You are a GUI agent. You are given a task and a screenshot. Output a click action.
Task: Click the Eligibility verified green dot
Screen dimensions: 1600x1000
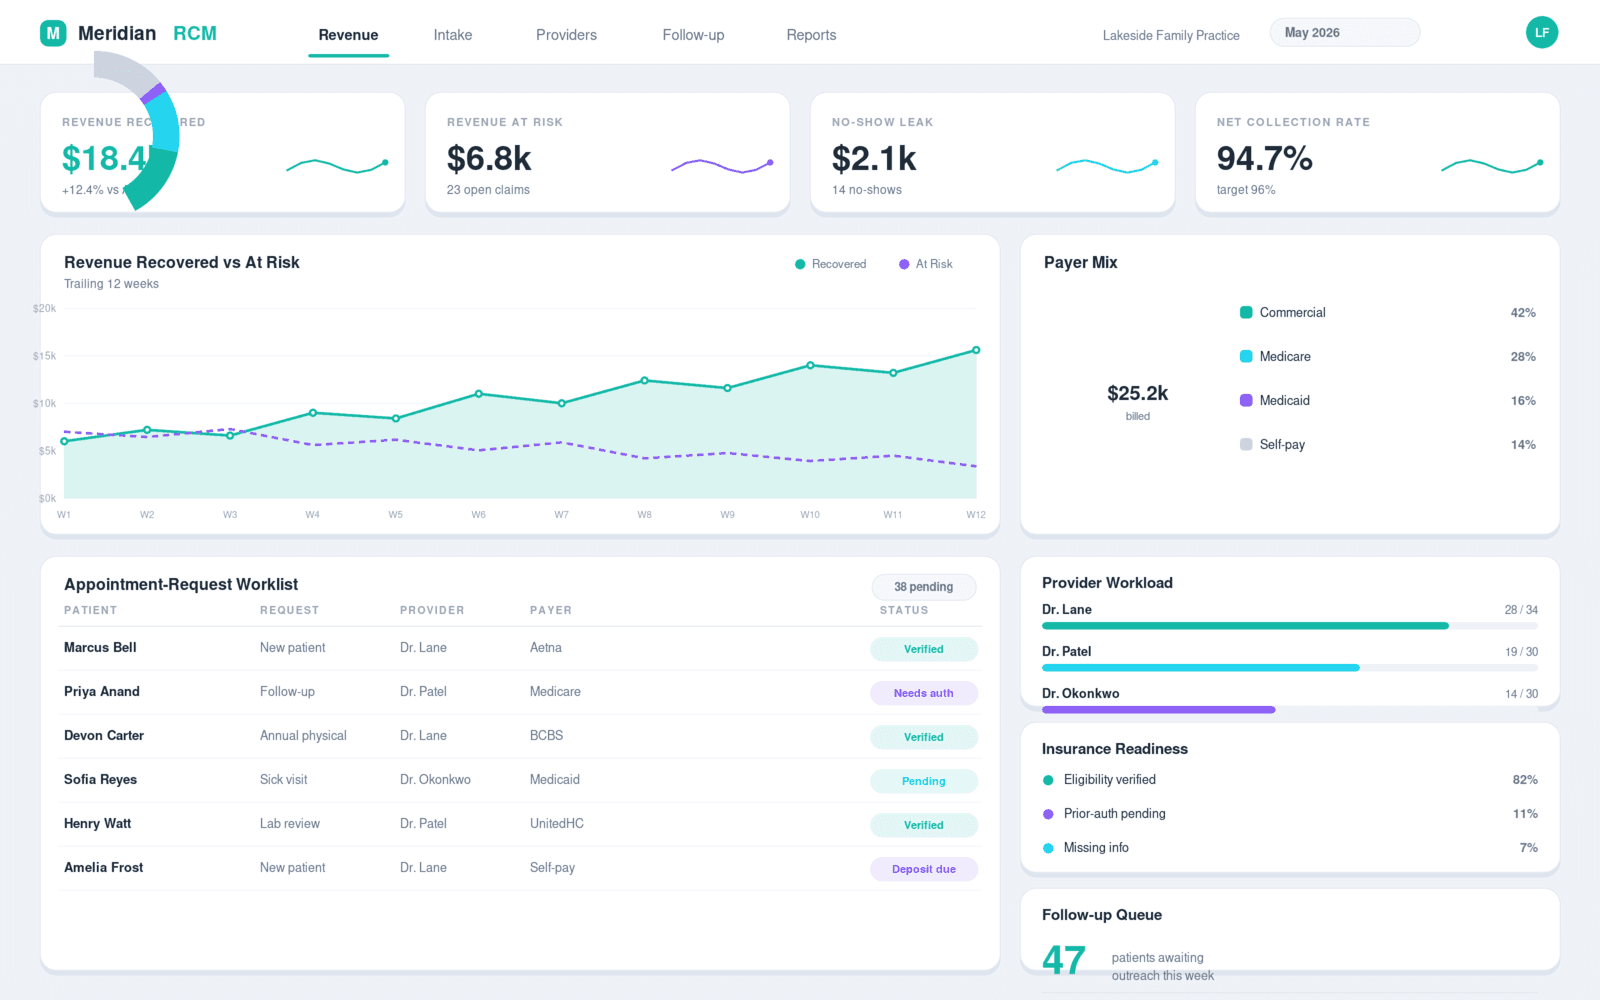tap(1048, 780)
